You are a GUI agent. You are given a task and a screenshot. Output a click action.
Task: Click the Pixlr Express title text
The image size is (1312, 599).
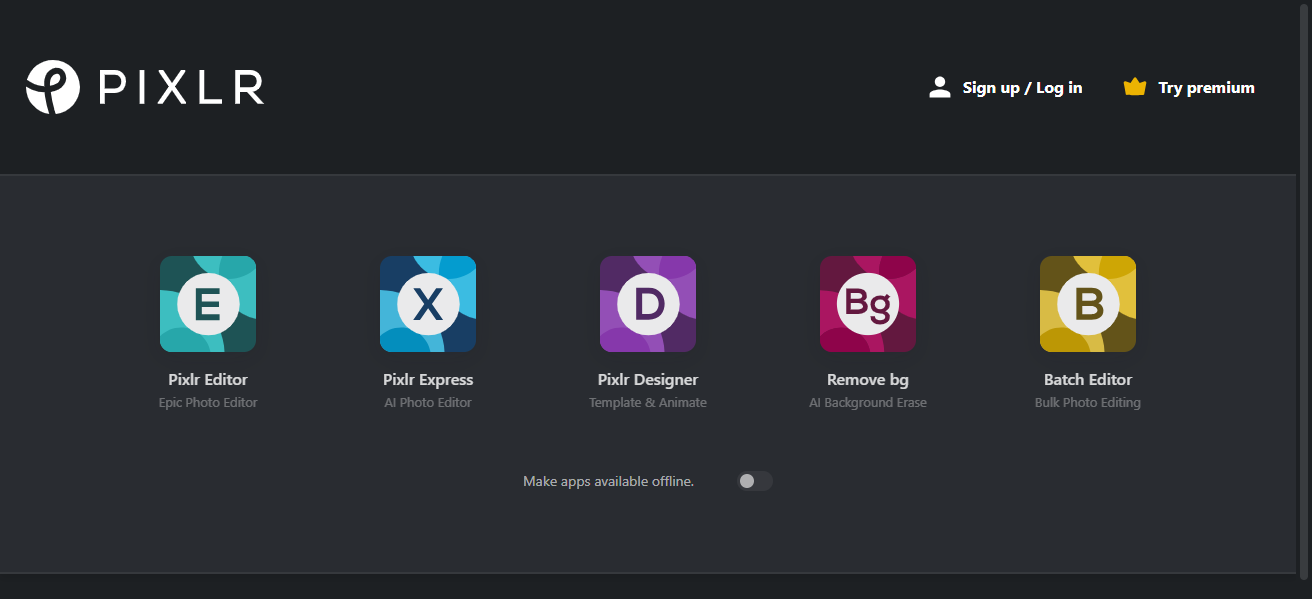(x=428, y=380)
